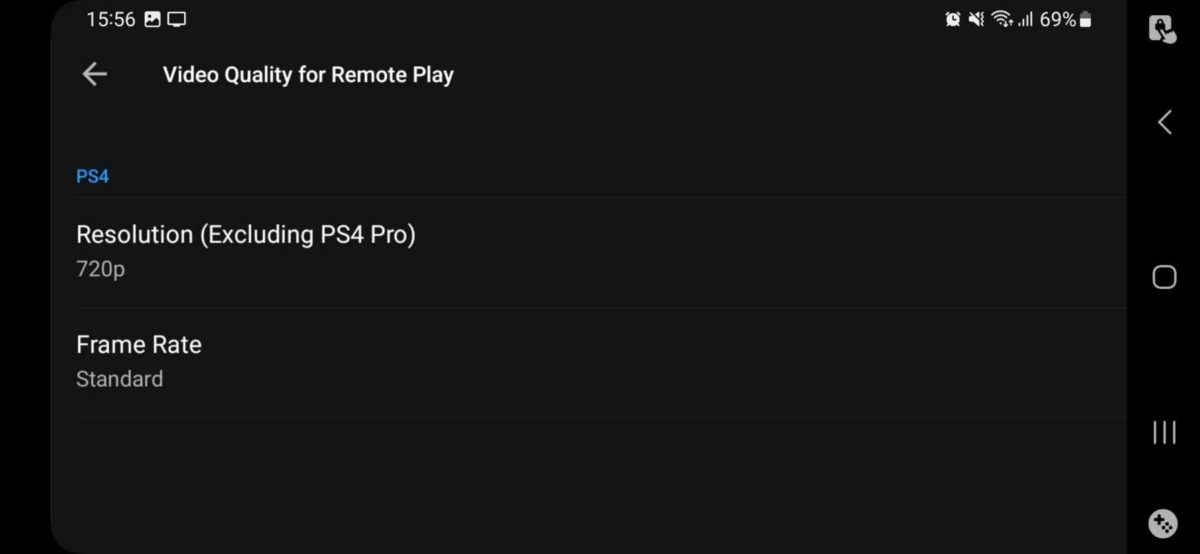
Task: Tap the Android home button
Action: tap(1164, 277)
